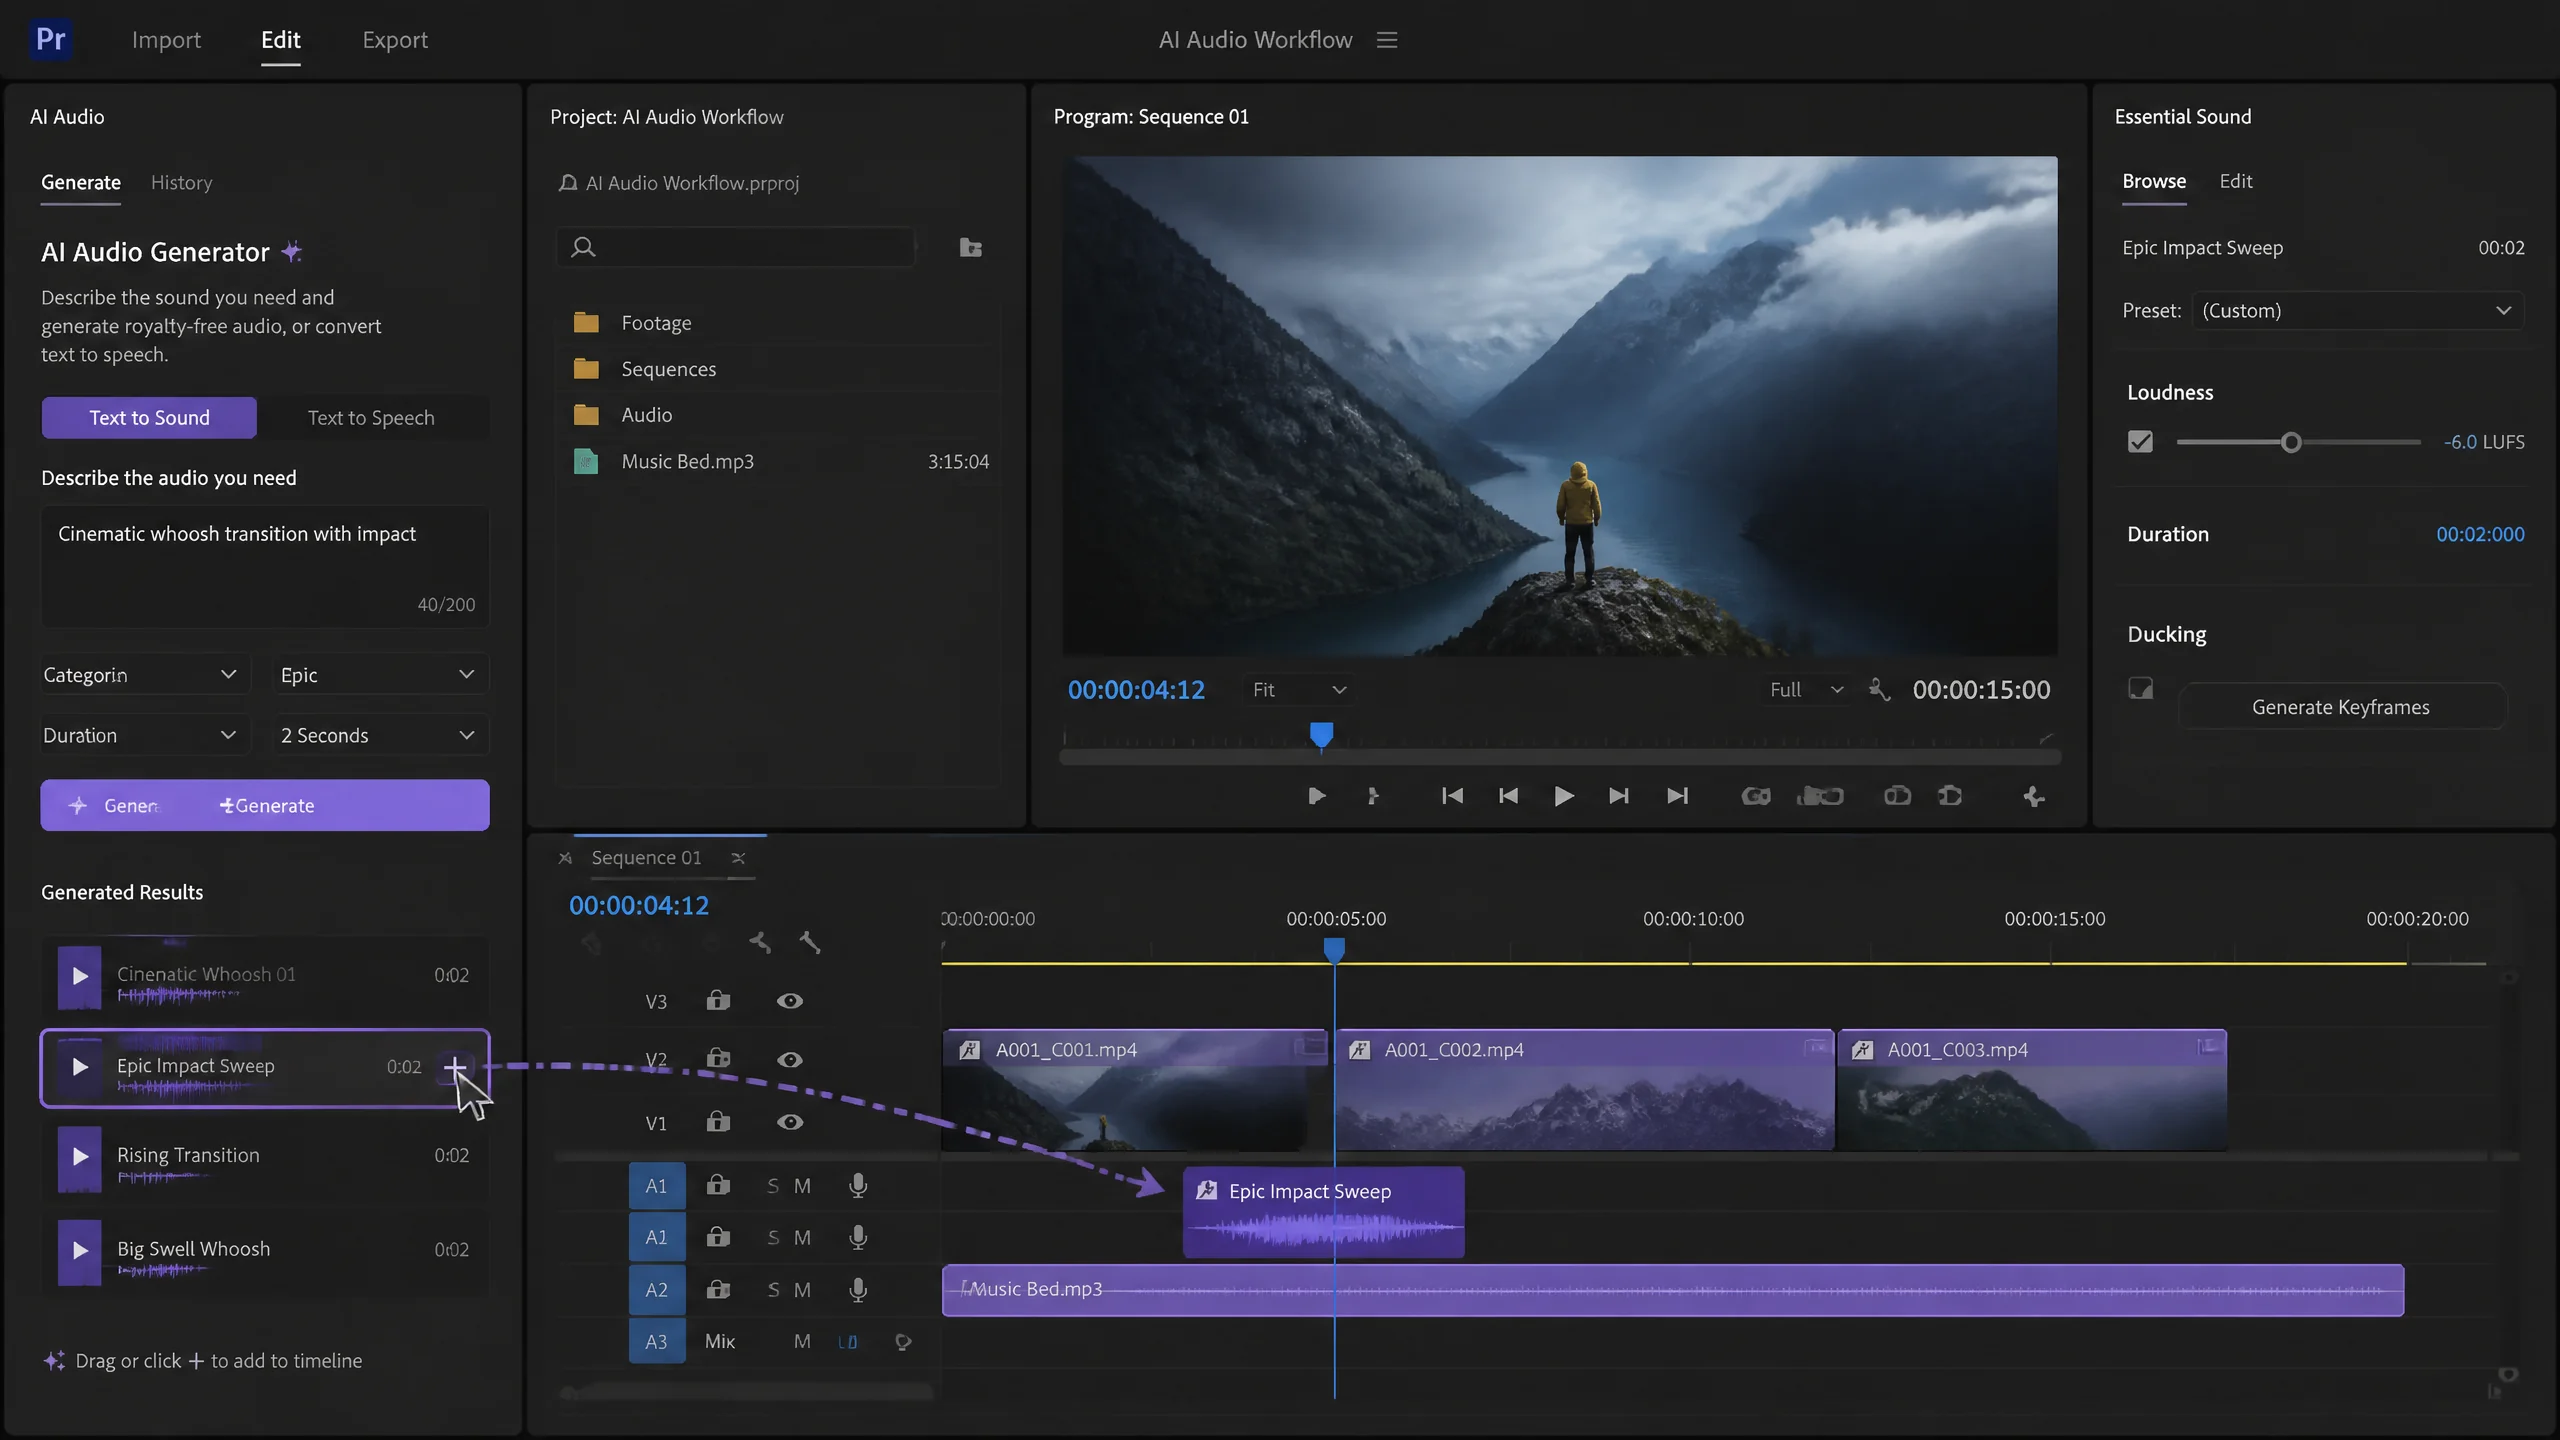2560x1440 pixels.
Task: Play the Epic Impact Sweep result
Action: (80, 1067)
